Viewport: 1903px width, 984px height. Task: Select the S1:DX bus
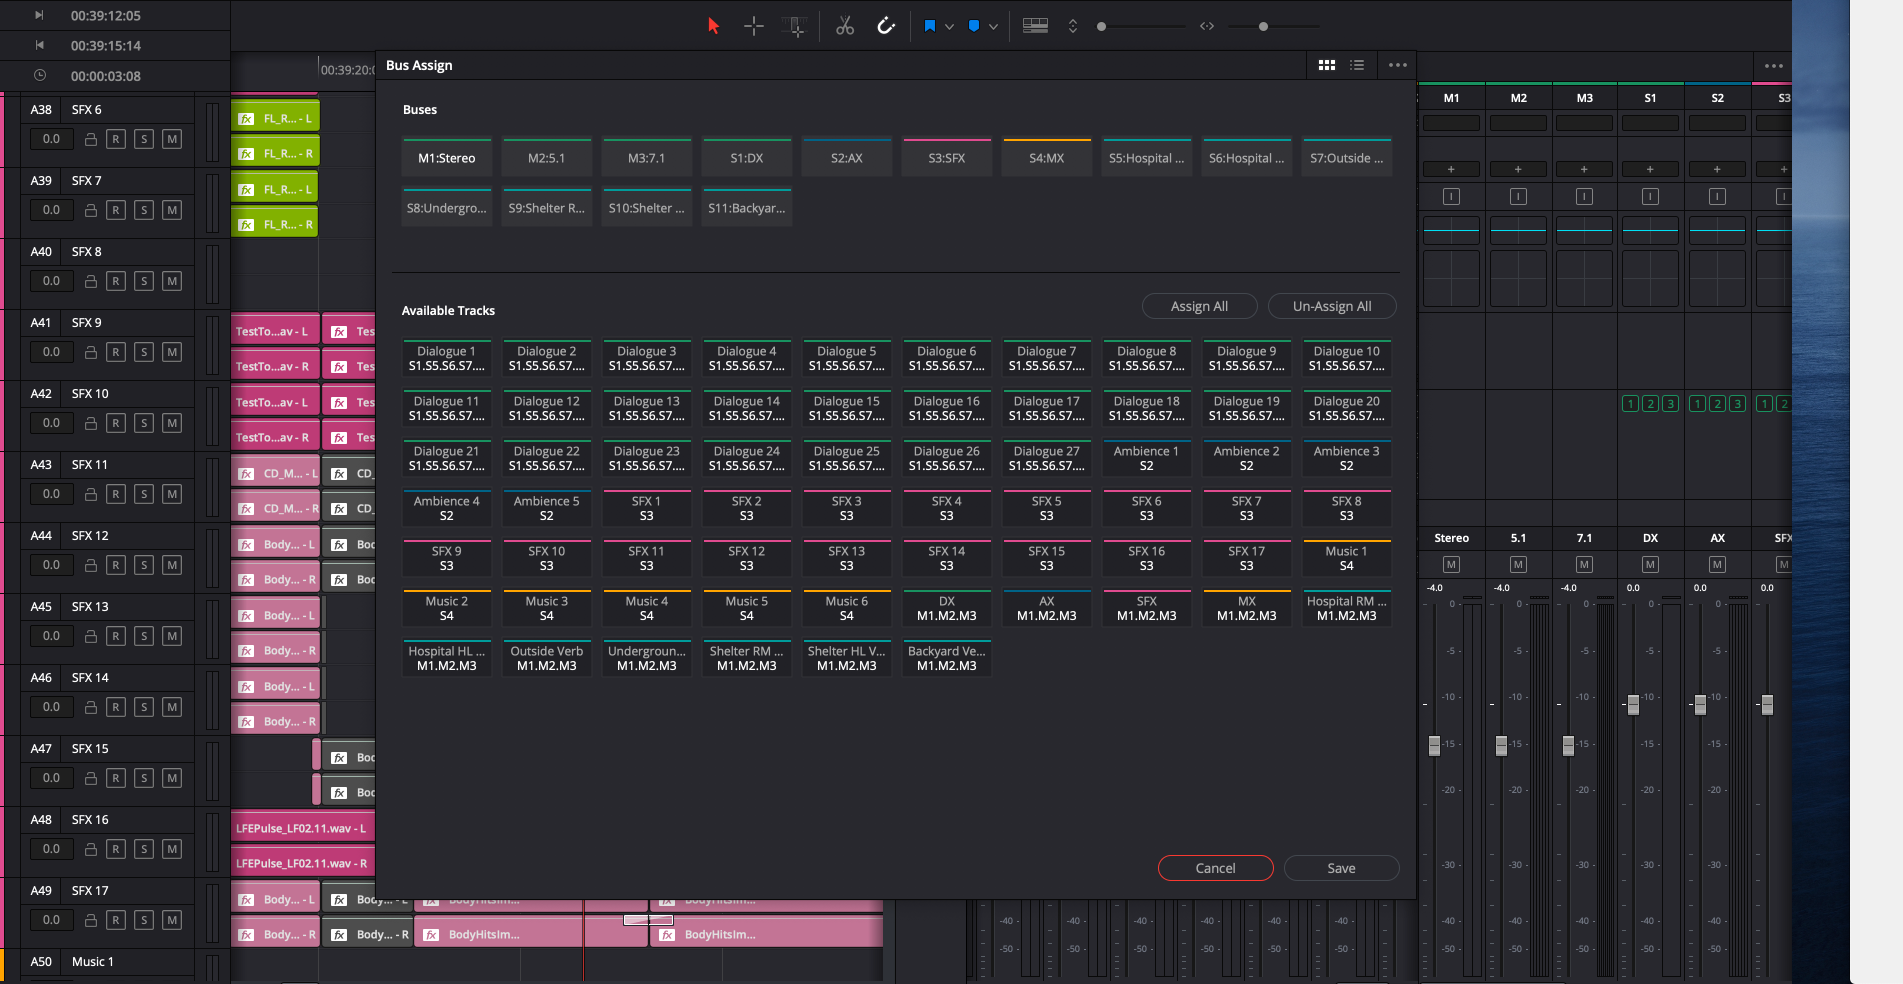pos(747,158)
